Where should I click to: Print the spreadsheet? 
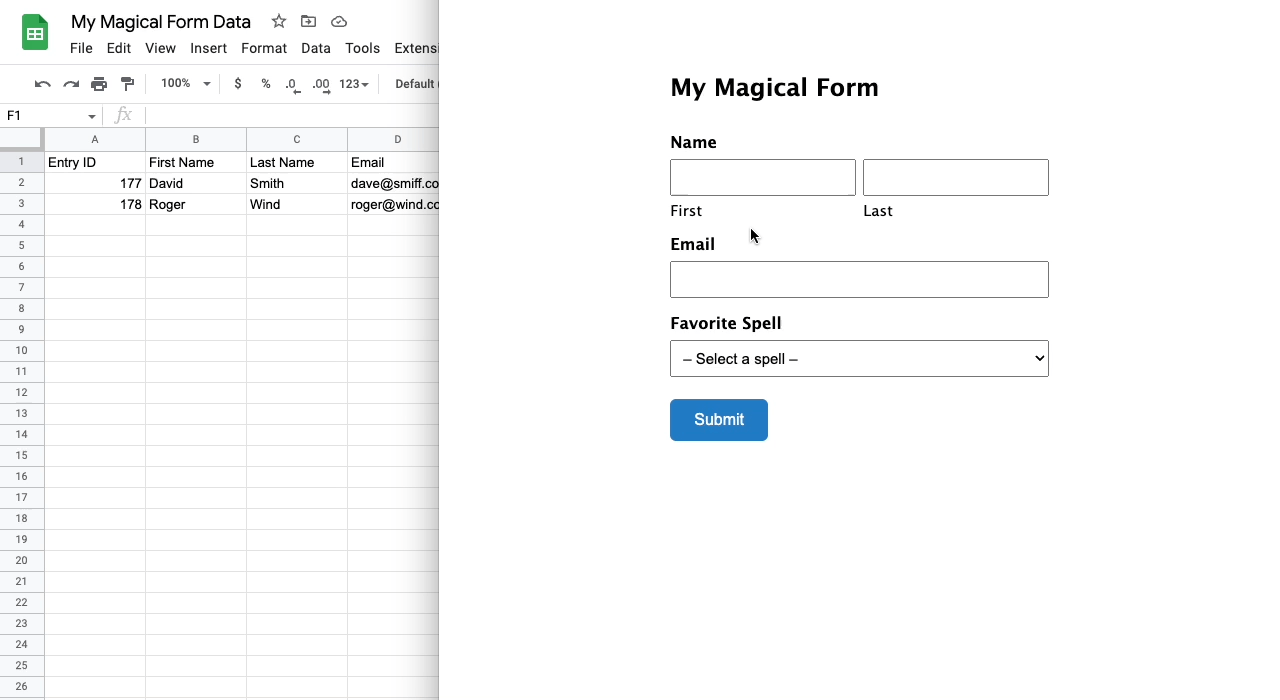(x=99, y=84)
